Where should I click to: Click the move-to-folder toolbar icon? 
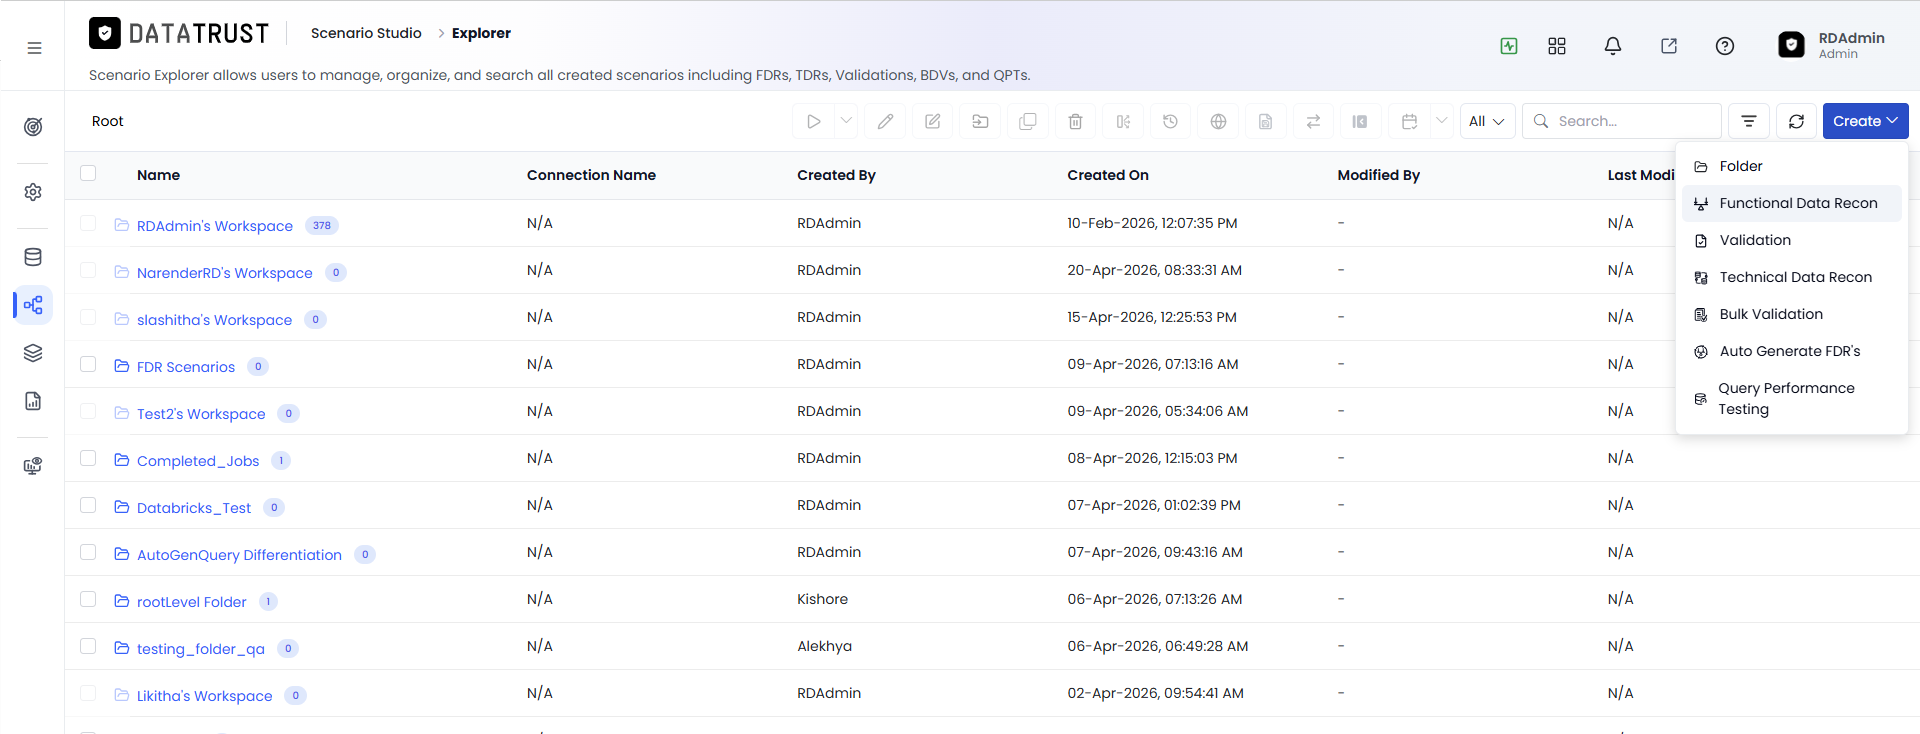point(980,121)
